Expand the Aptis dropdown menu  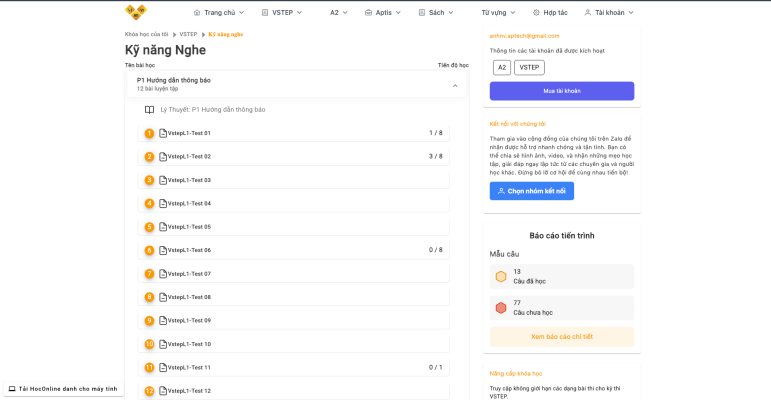pyautogui.click(x=383, y=12)
